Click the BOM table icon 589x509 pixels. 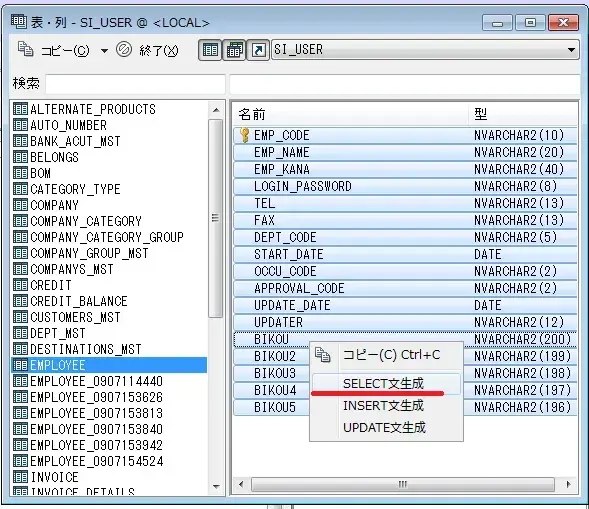pyautogui.click(x=20, y=173)
